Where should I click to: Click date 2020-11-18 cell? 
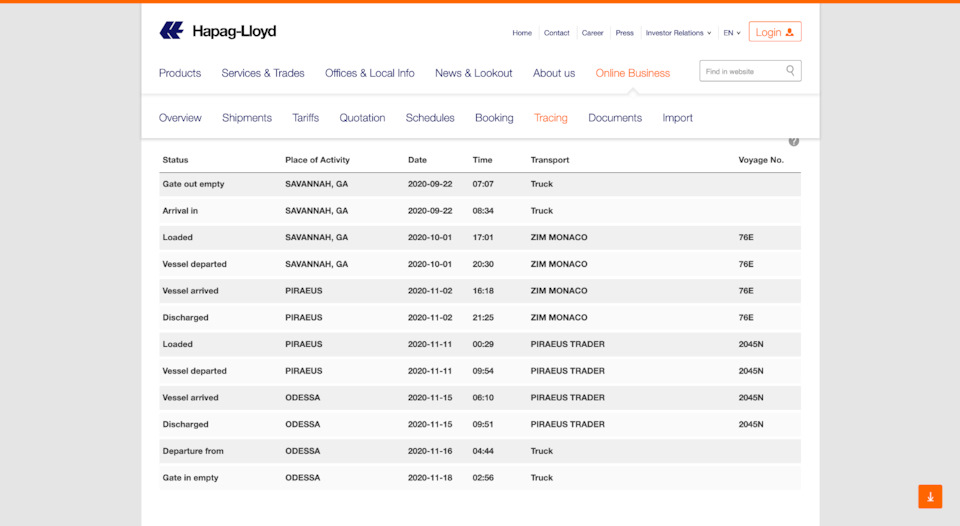tap(430, 478)
